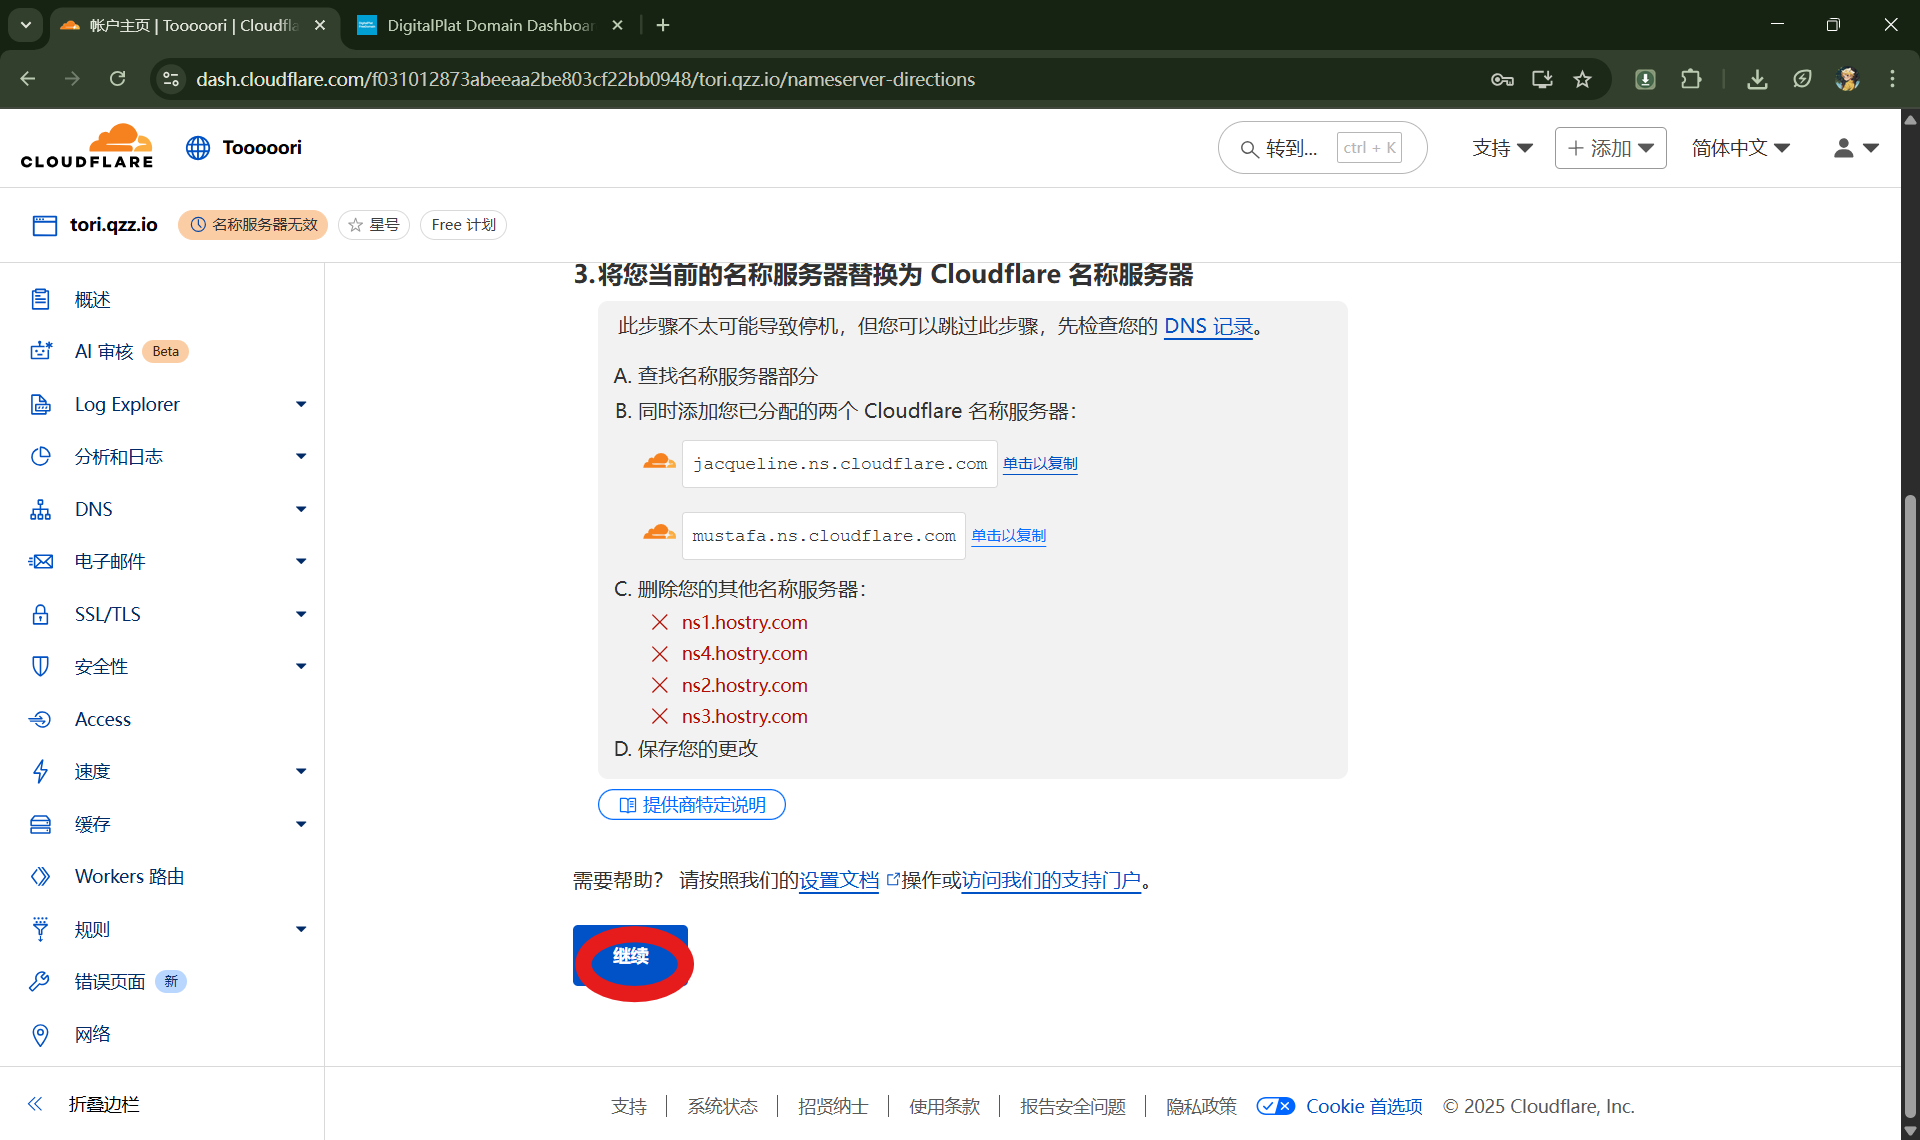Click the 错误页面 wrench icon
Image resolution: width=1920 pixels, height=1140 pixels.
pos(40,982)
